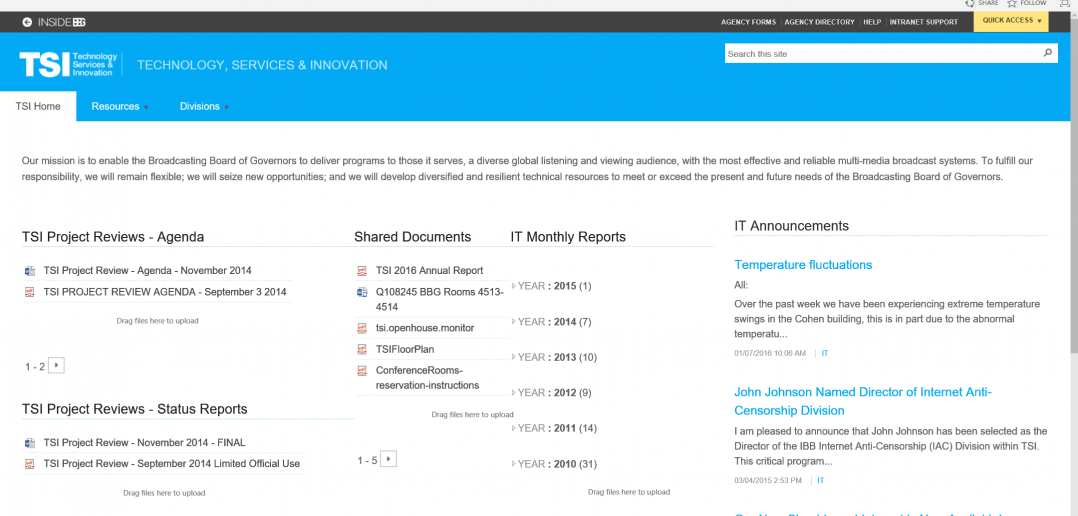Expand YEAR 2012 group
Viewport: 1078px width, 516px height.
tap(514, 393)
